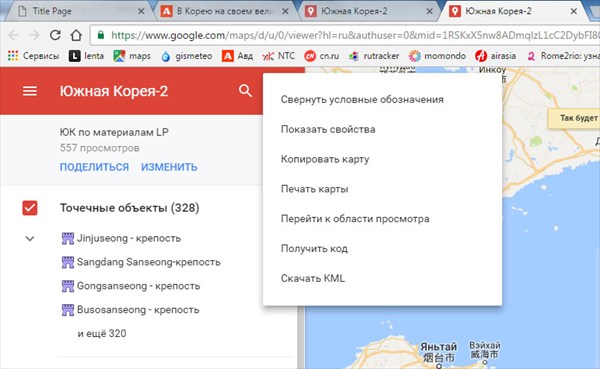This screenshot has height=369, width=600.
Task: Open the cn.ru bookmark
Action: [x=322, y=56]
